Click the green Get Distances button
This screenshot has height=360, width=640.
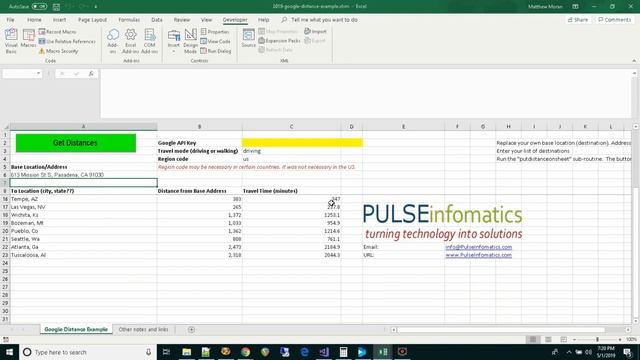pyautogui.click(x=76, y=143)
